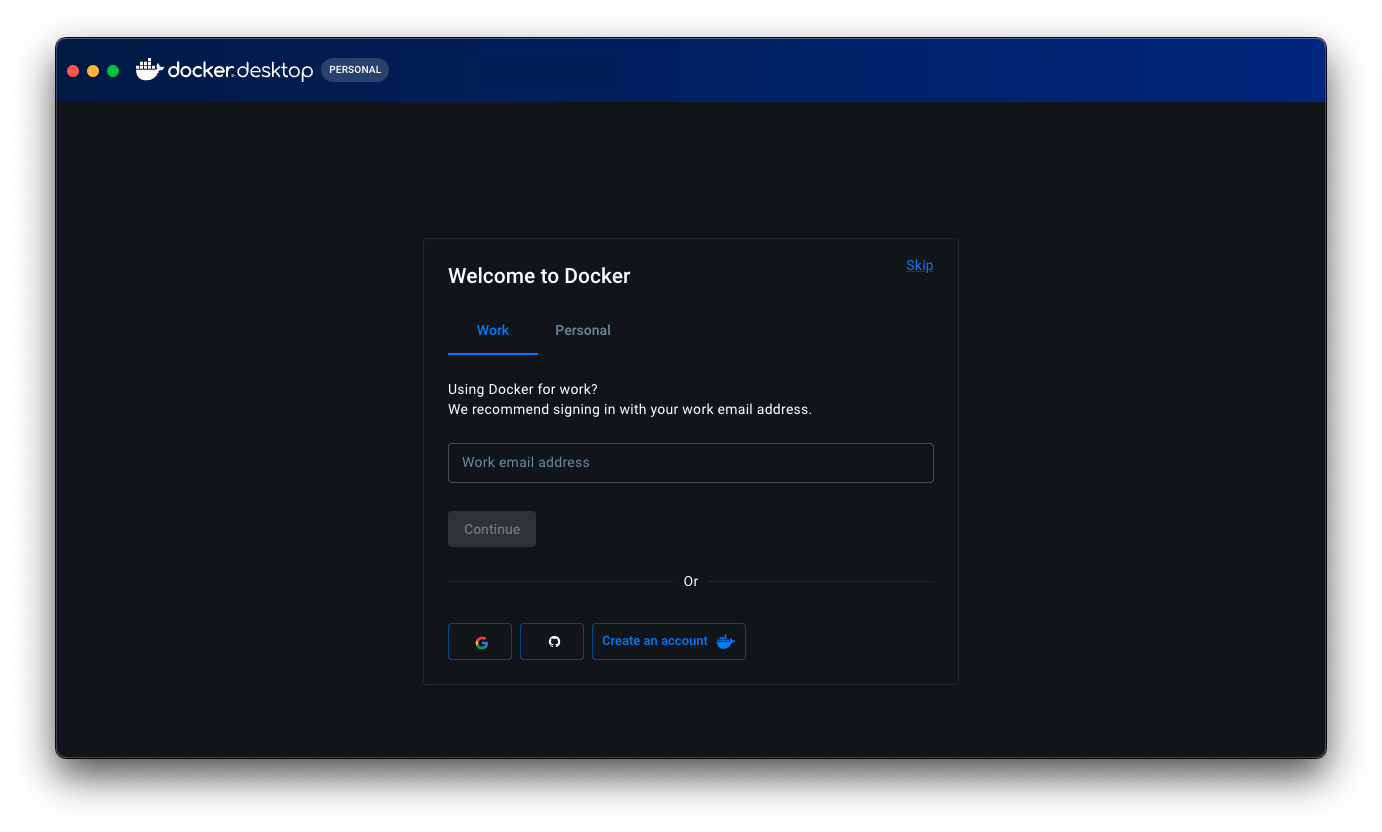Close the window with the red button

click(73, 71)
